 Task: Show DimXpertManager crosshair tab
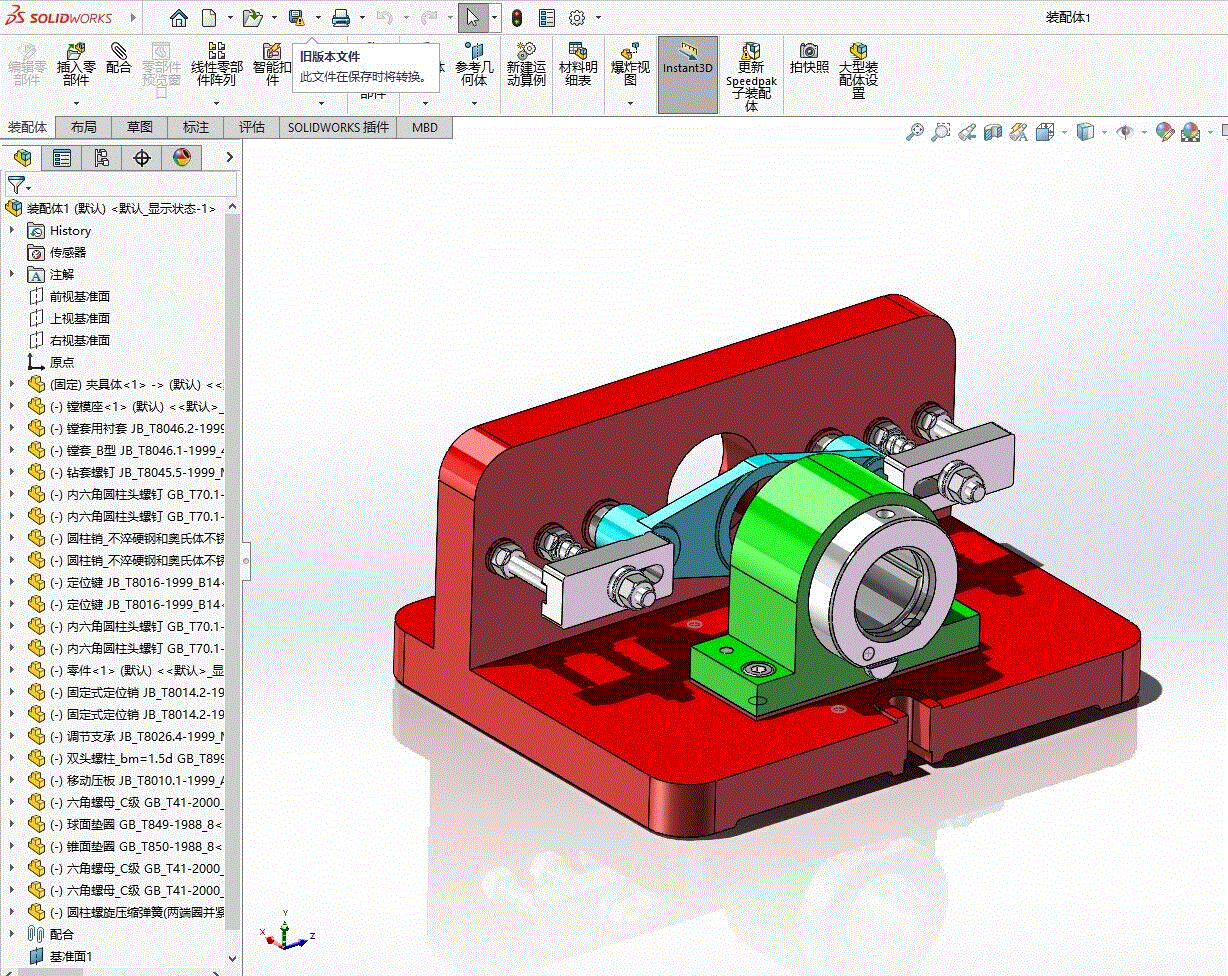click(142, 157)
